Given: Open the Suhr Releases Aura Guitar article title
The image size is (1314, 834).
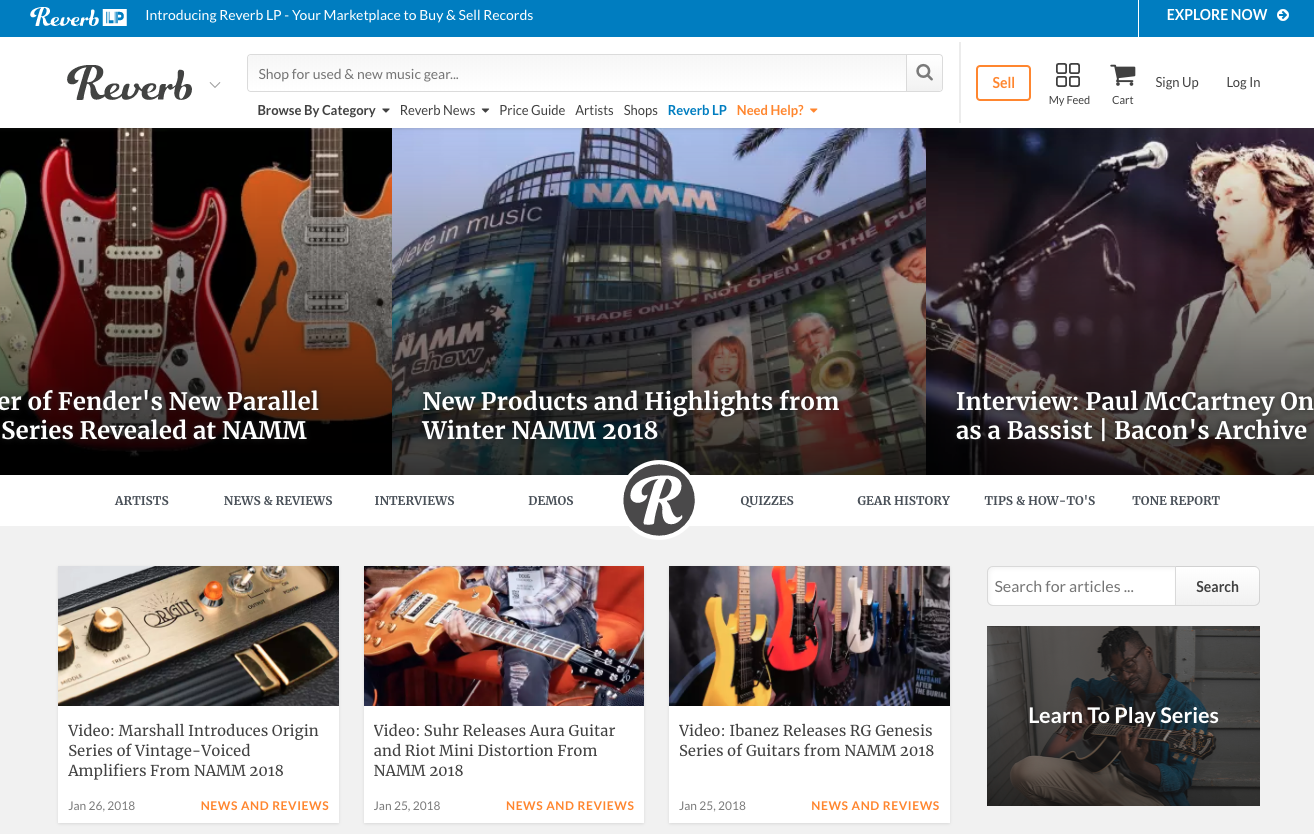Looking at the screenshot, I should coord(494,750).
